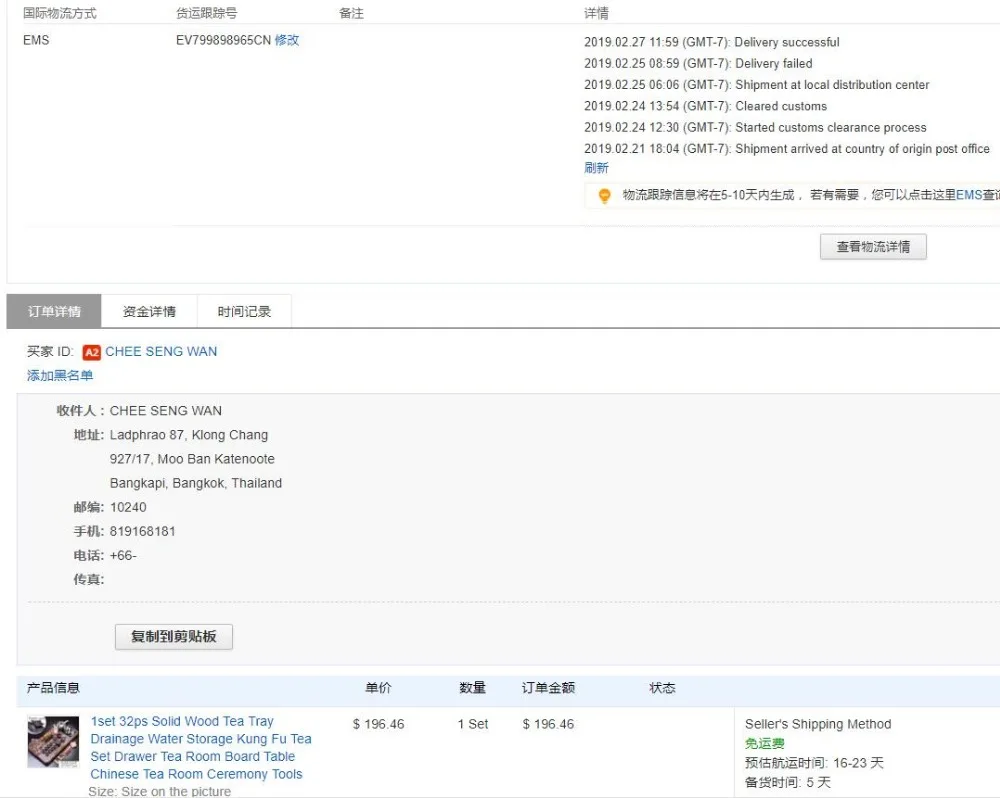
Task: Click the quantity '1 Set' cell
Action: click(473, 724)
